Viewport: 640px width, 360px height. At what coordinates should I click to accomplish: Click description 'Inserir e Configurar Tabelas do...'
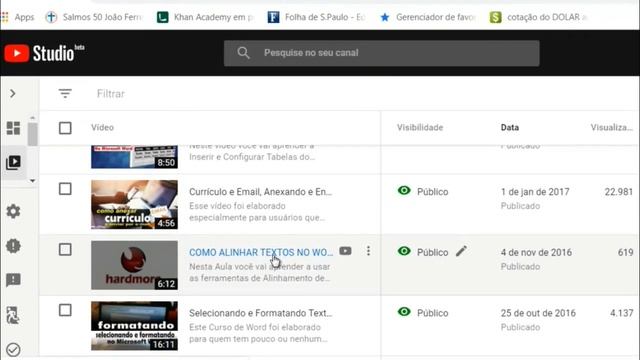252,157
